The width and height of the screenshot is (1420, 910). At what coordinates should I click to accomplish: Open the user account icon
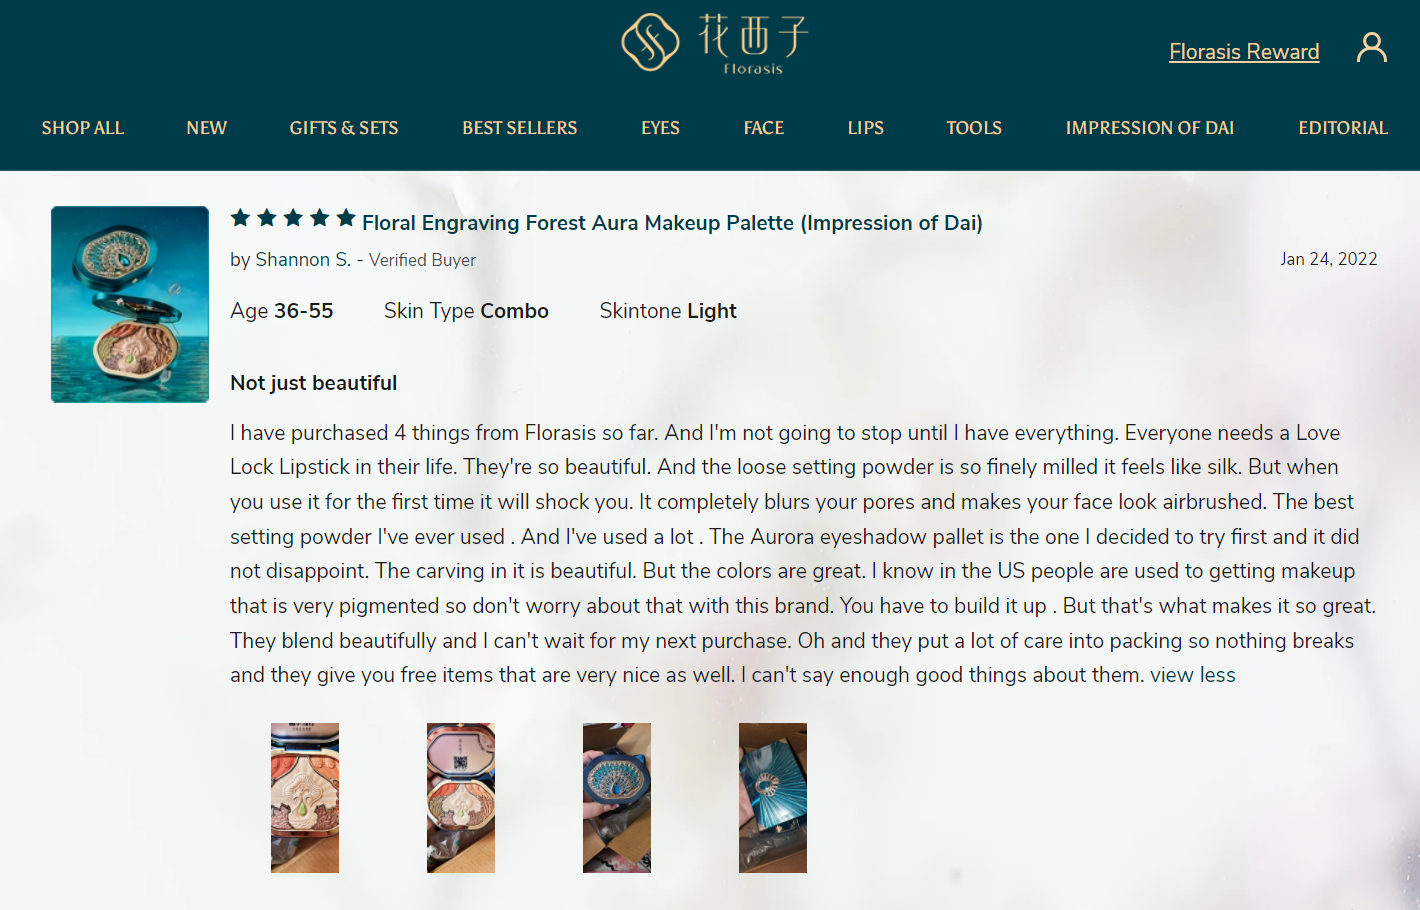click(1371, 47)
